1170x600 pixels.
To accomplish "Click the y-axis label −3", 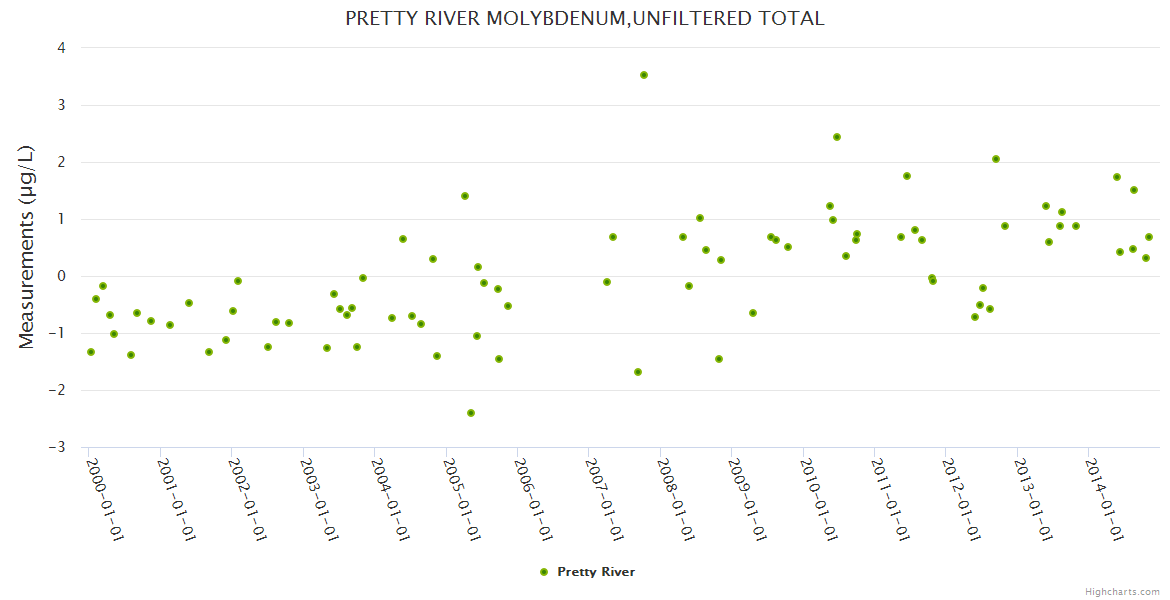I will 58,447.
